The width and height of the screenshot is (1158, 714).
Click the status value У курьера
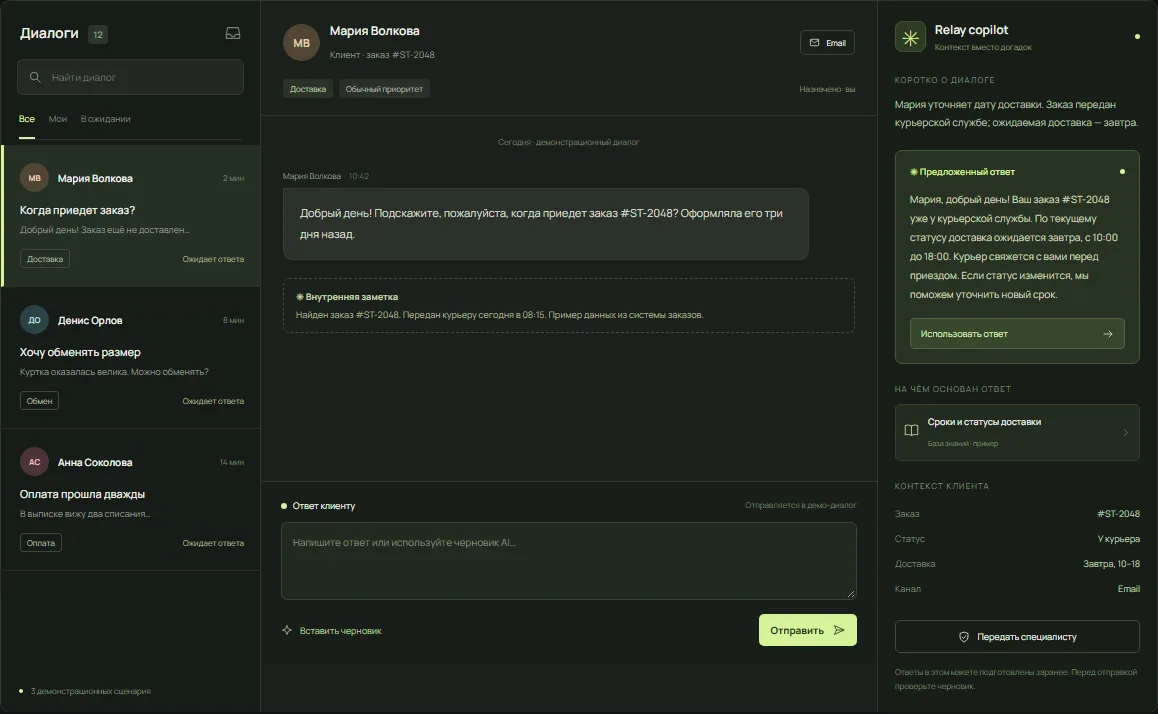click(x=1118, y=539)
